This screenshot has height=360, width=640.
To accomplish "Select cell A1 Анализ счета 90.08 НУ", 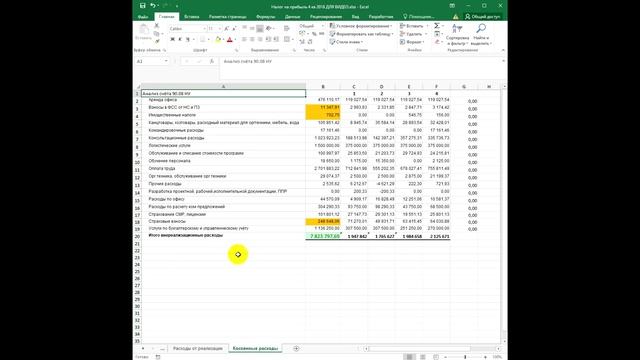I will 223,93.
